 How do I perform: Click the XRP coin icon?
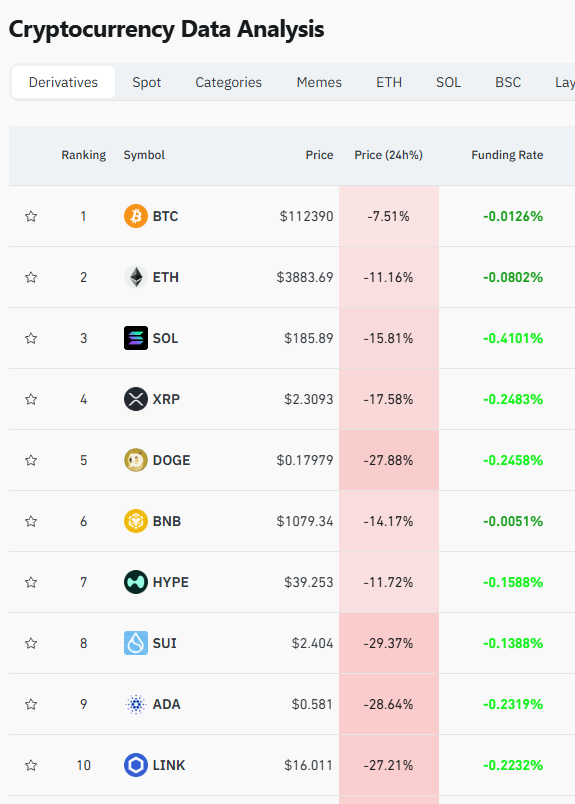coord(136,399)
